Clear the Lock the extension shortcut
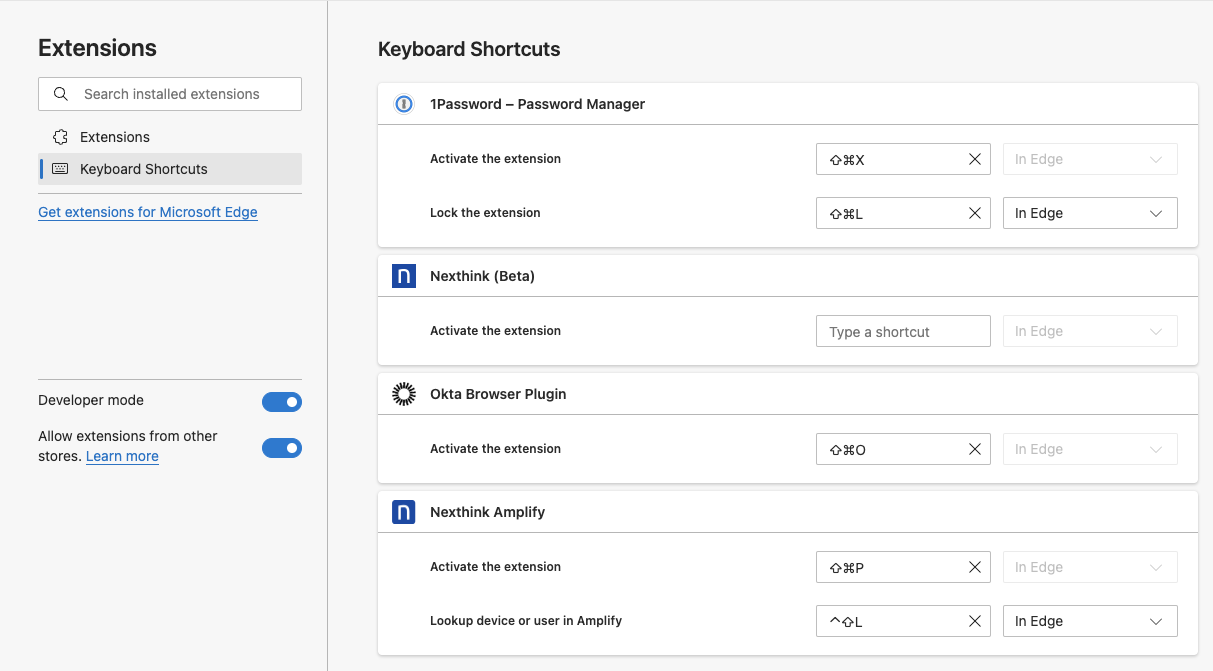The width and height of the screenshot is (1213, 671). (975, 213)
